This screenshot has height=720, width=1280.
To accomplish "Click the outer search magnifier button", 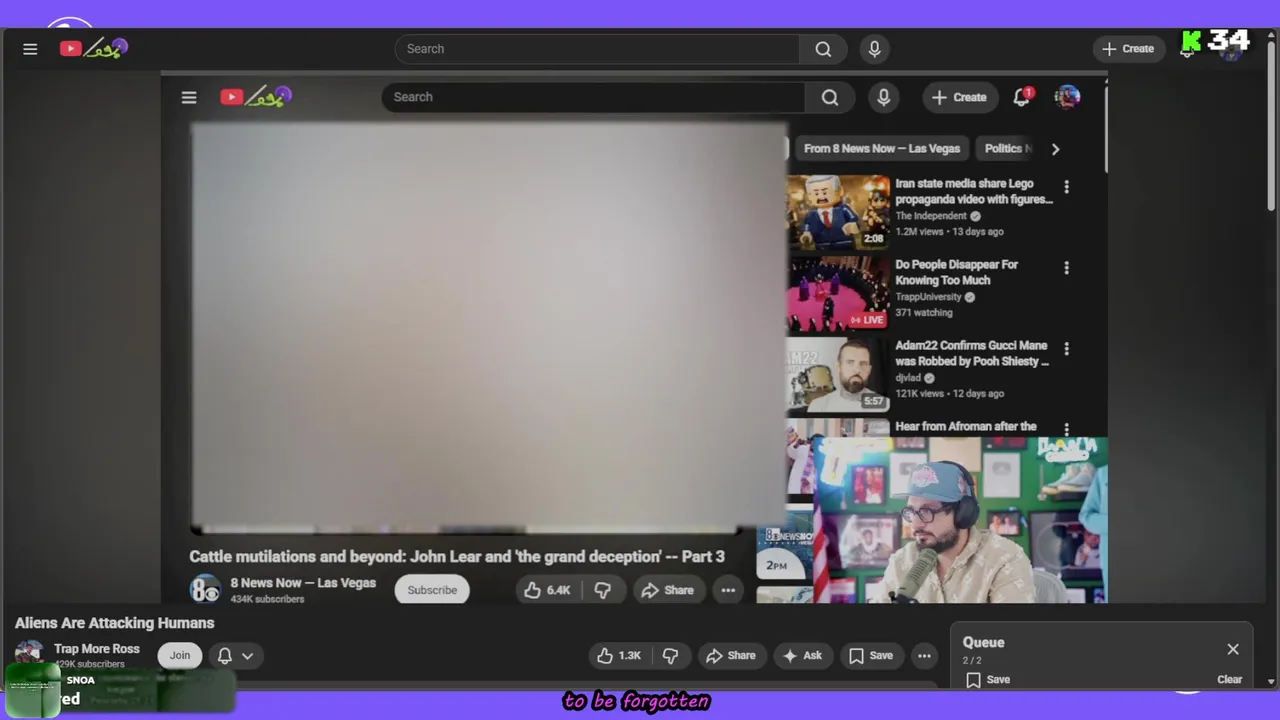I will [x=823, y=49].
